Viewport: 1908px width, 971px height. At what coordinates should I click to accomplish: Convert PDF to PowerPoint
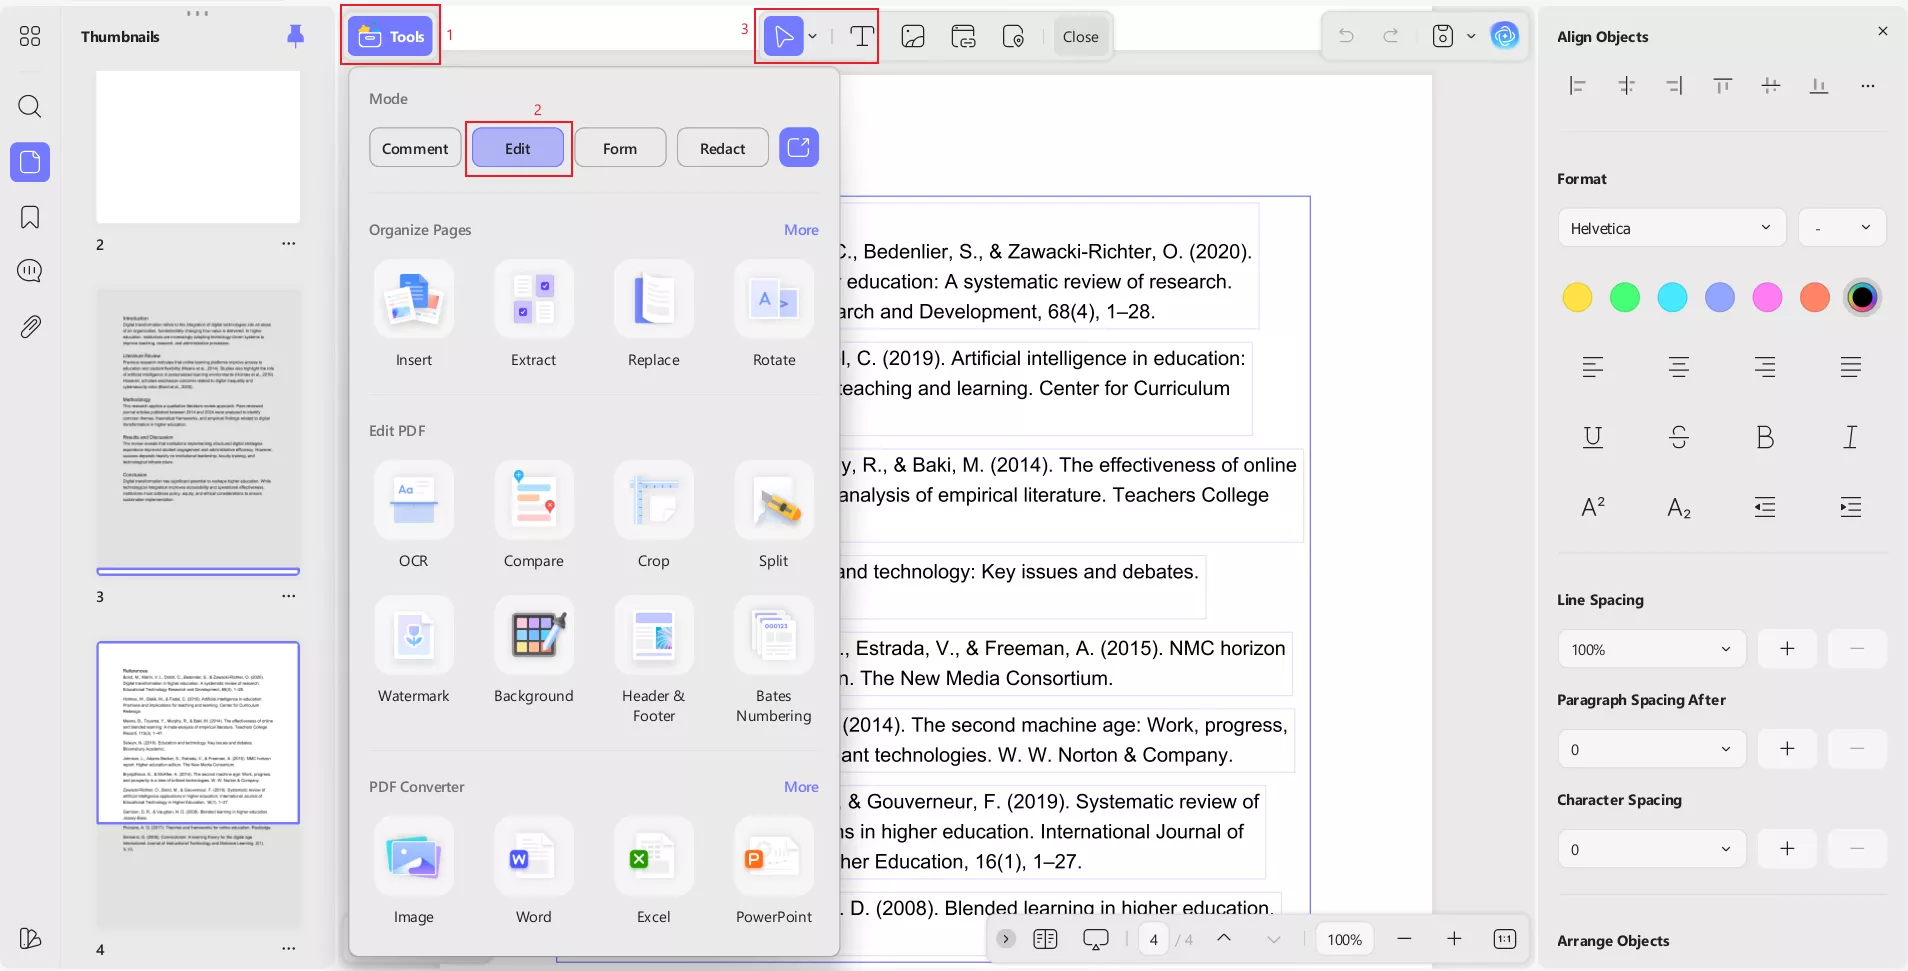click(x=774, y=856)
